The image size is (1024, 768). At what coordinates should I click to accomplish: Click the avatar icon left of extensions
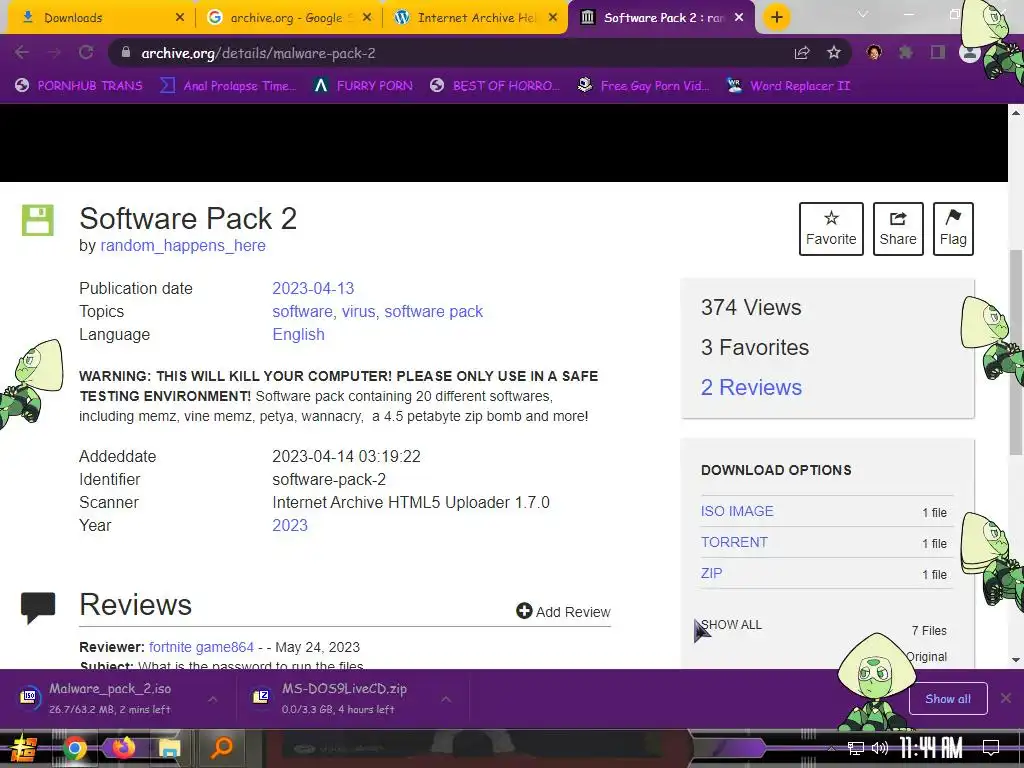pyautogui.click(x=874, y=53)
